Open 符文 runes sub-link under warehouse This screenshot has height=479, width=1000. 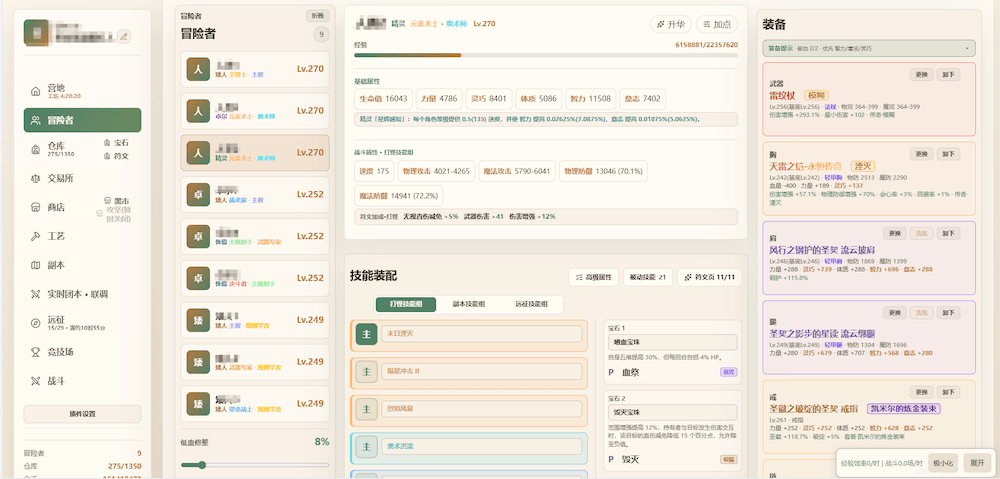click(x=116, y=156)
